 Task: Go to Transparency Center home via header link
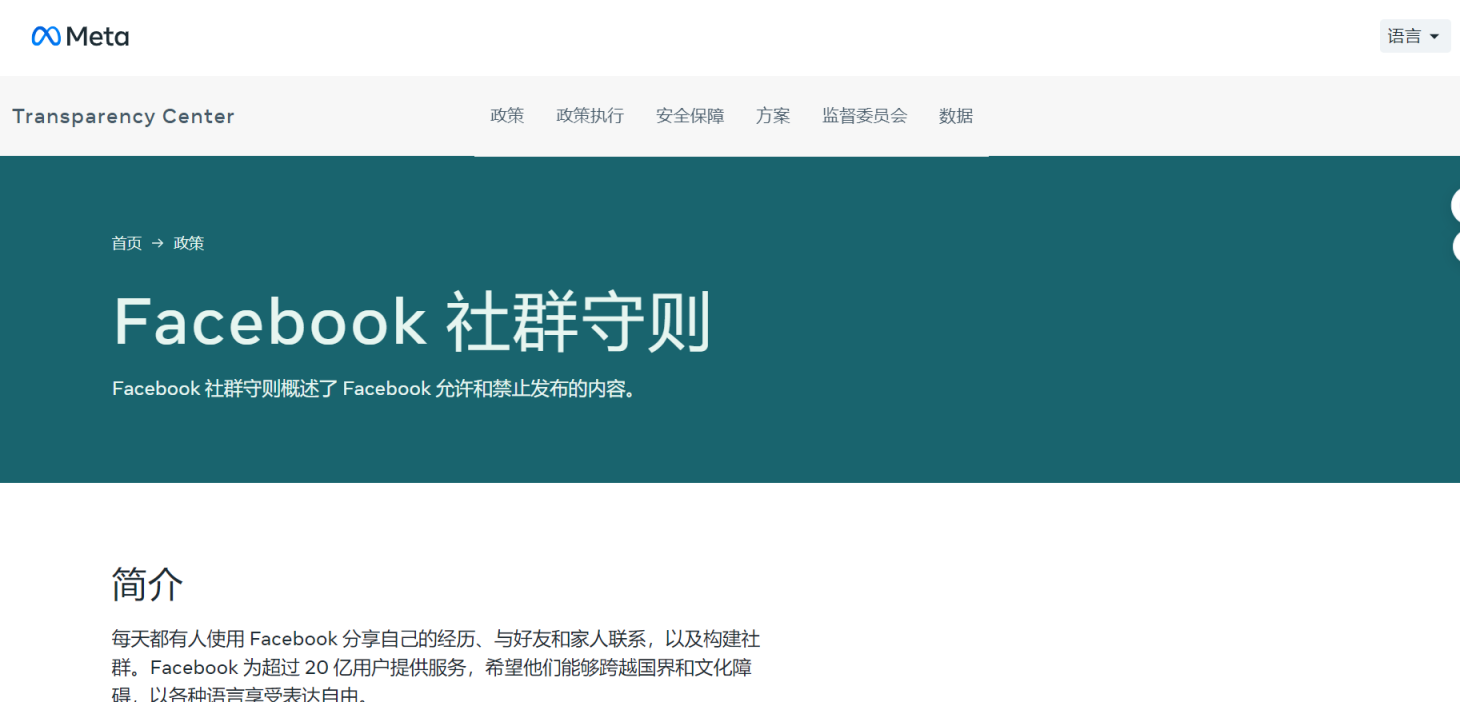(x=123, y=116)
